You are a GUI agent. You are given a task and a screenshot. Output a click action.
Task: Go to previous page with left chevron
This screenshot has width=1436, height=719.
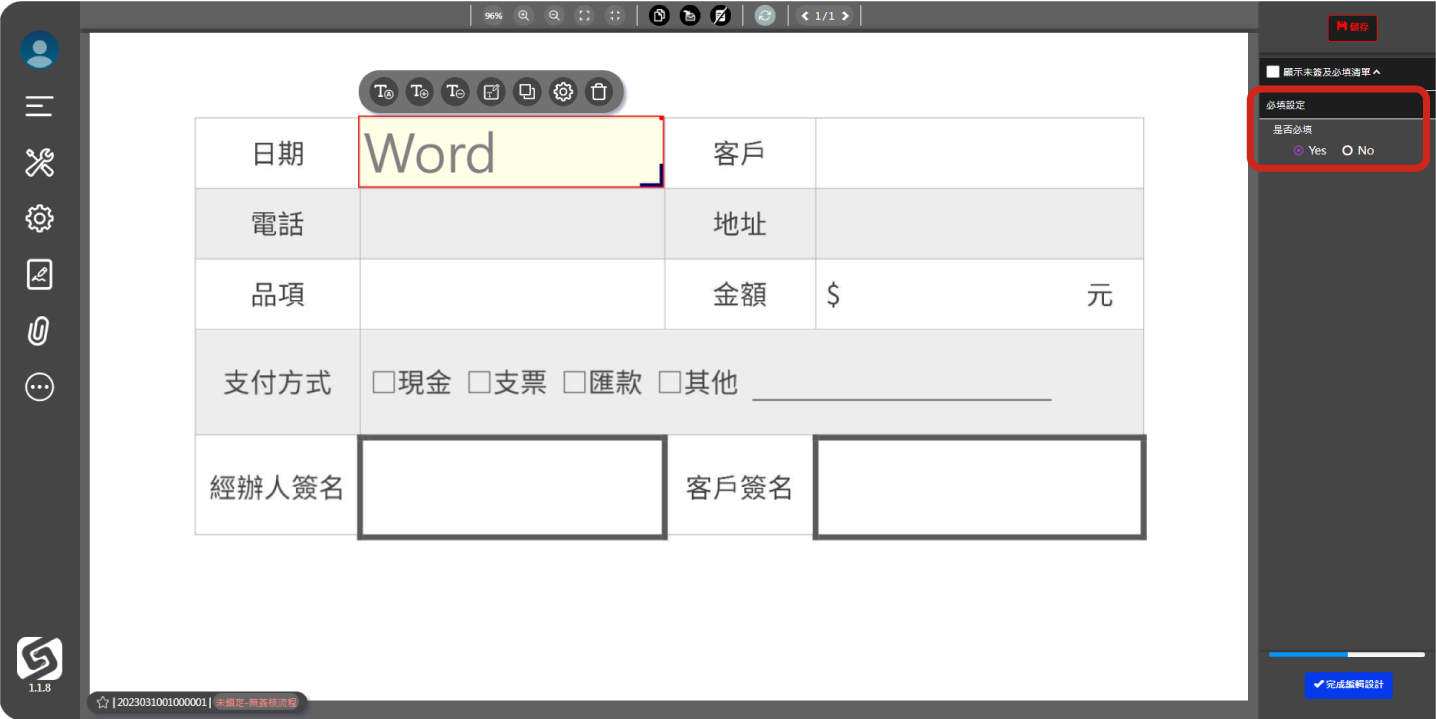[805, 16]
